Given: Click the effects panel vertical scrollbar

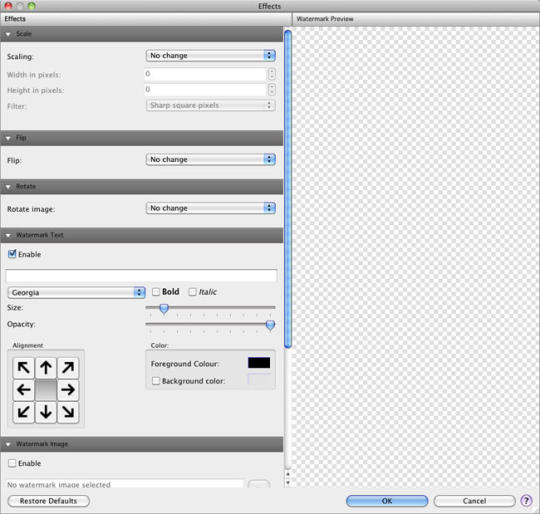Looking at the screenshot, I should point(288,189).
